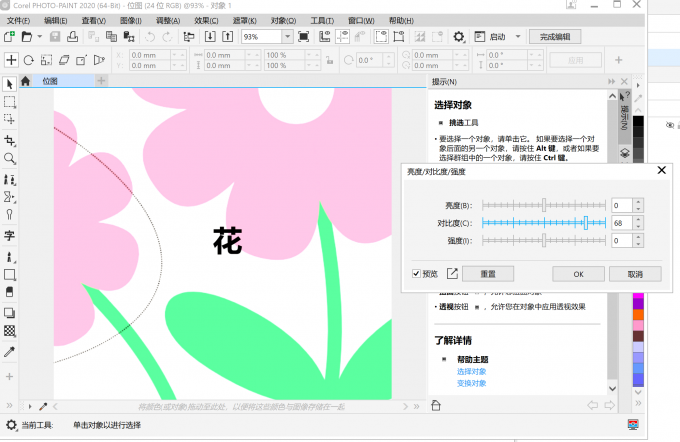Image resolution: width=680 pixels, height=442 pixels.
Task: Open the 图像(I) menu
Action: [x=131, y=21]
